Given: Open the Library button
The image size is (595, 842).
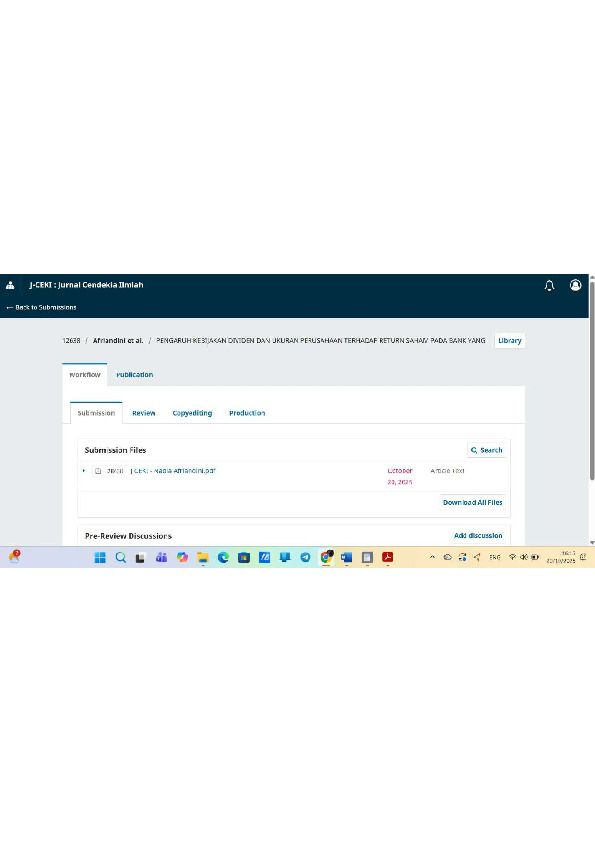Looking at the screenshot, I should [510, 340].
